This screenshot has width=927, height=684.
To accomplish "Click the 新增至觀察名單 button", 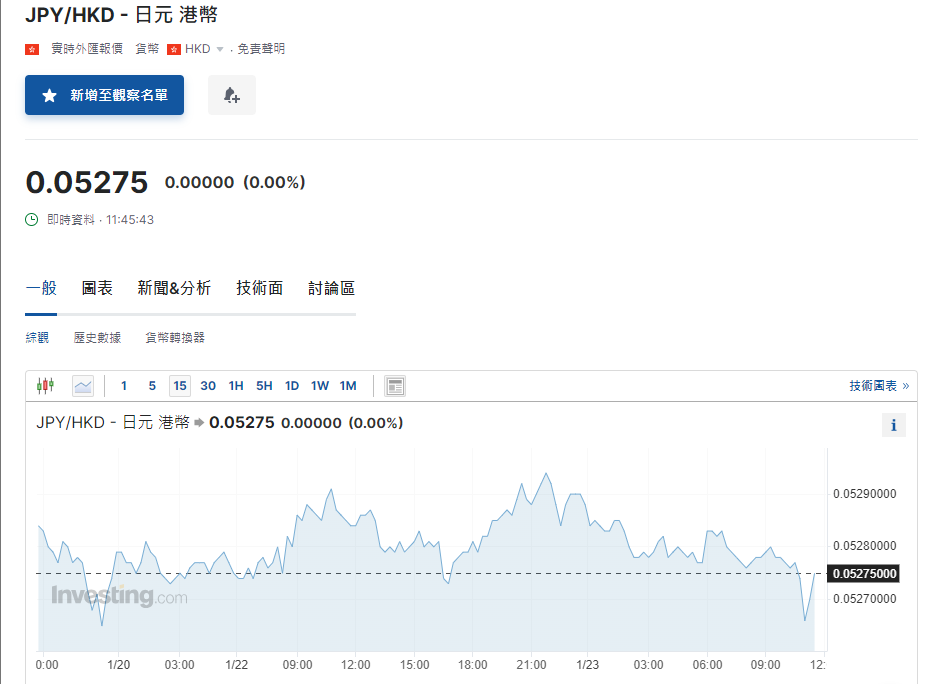I will click(x=104, y=95).
